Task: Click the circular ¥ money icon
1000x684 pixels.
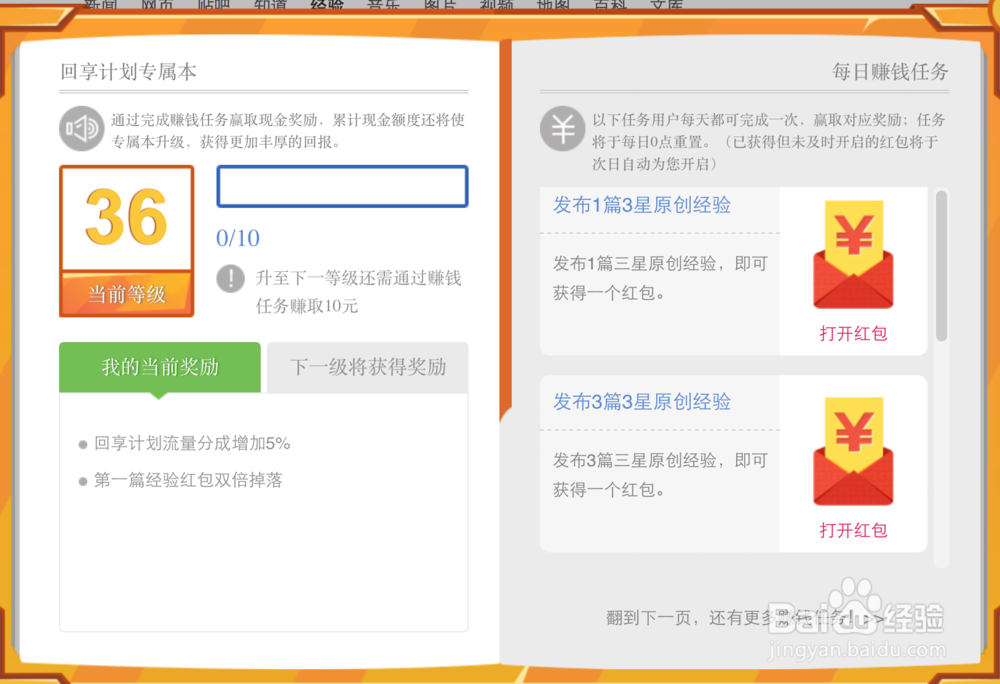Action: point(562,128)
